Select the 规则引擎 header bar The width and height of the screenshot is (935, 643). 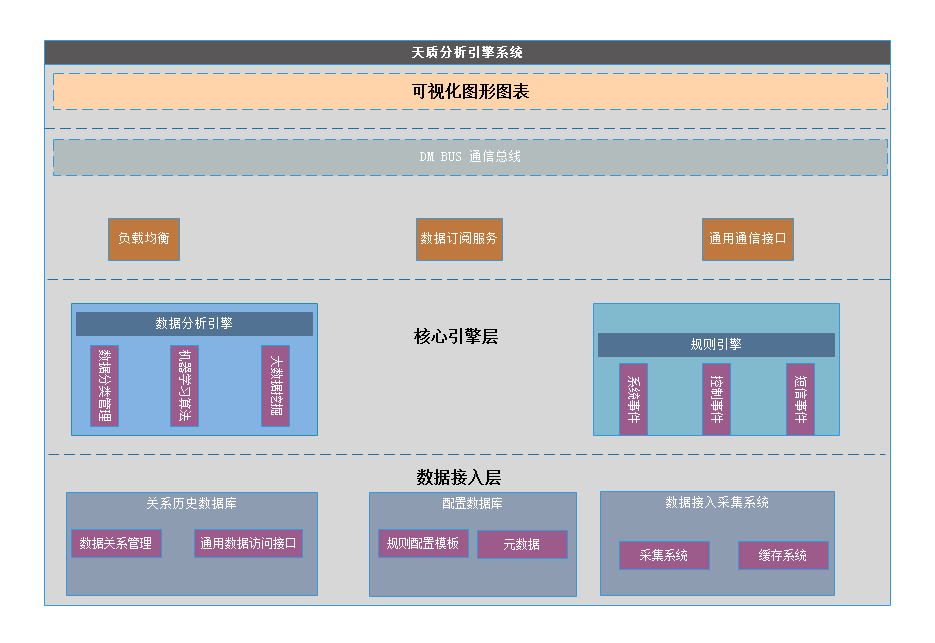click(716, 345)
